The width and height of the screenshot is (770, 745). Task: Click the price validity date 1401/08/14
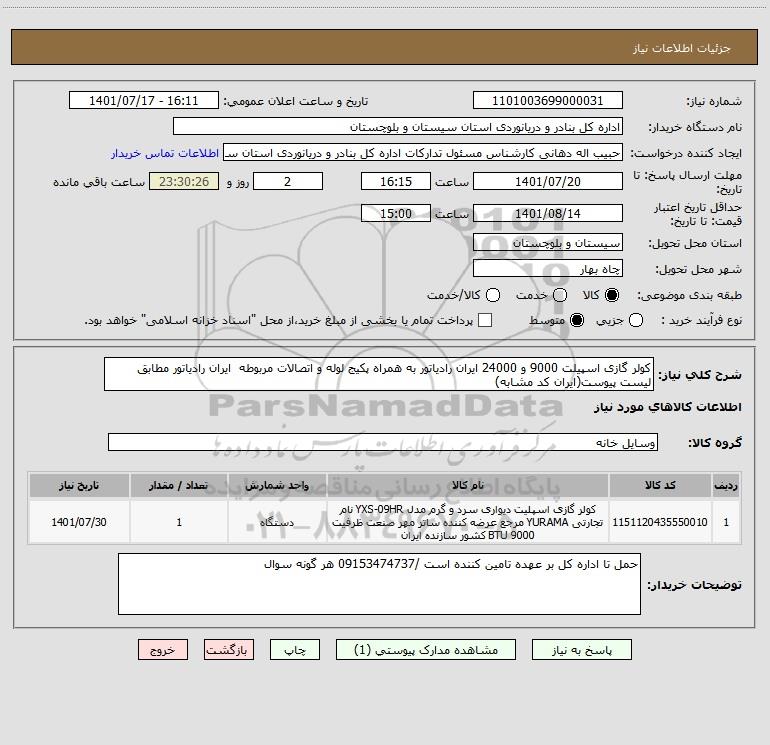[548, 213]
